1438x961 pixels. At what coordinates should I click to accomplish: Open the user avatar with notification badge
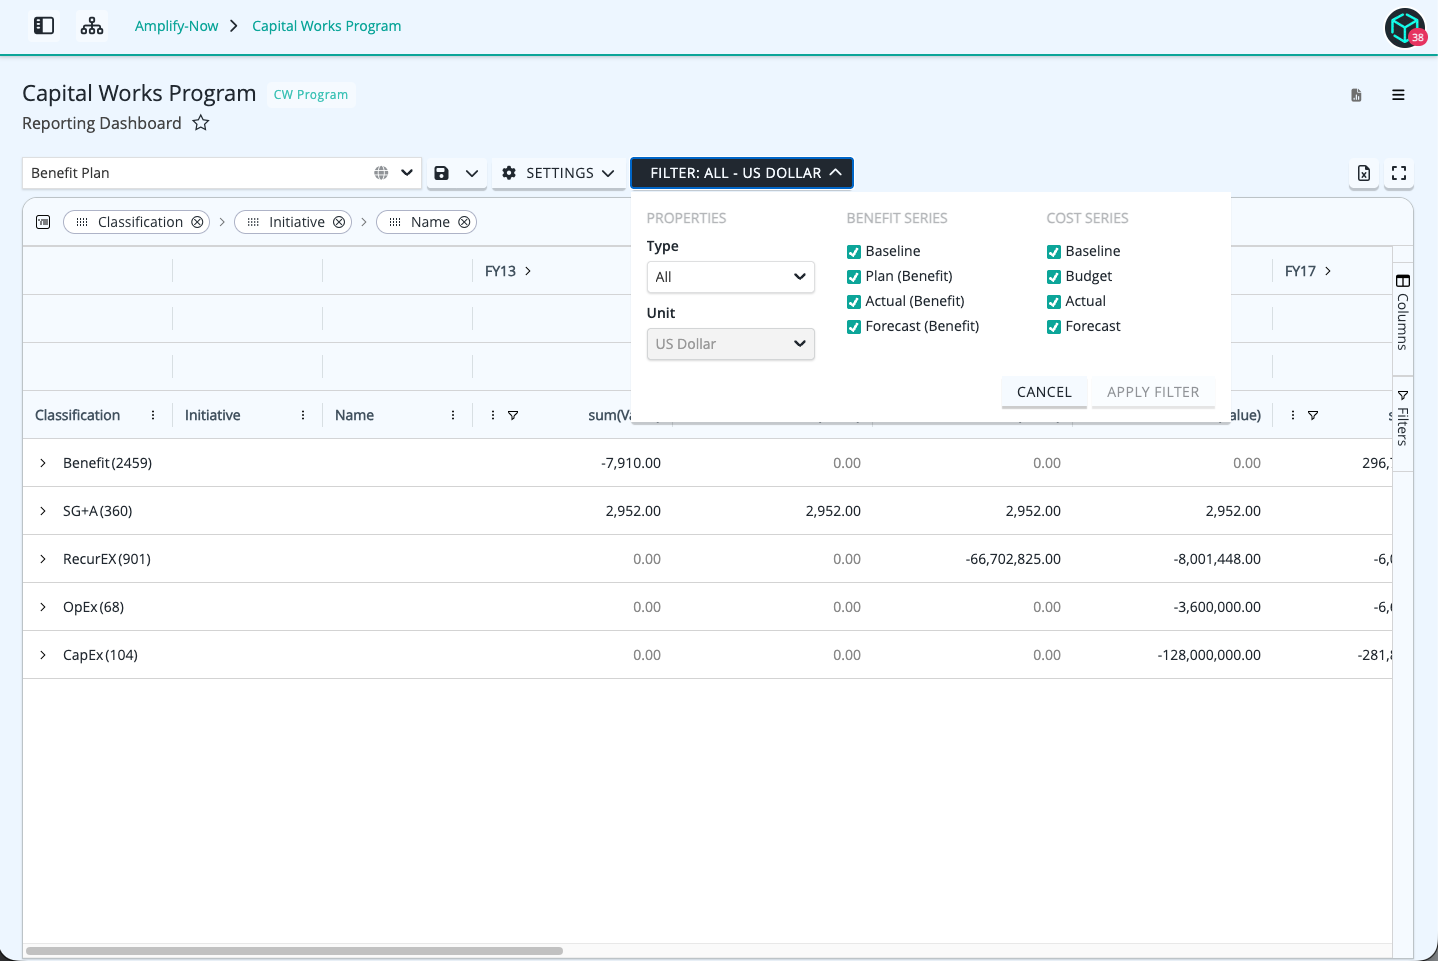tap(1405, 27)
